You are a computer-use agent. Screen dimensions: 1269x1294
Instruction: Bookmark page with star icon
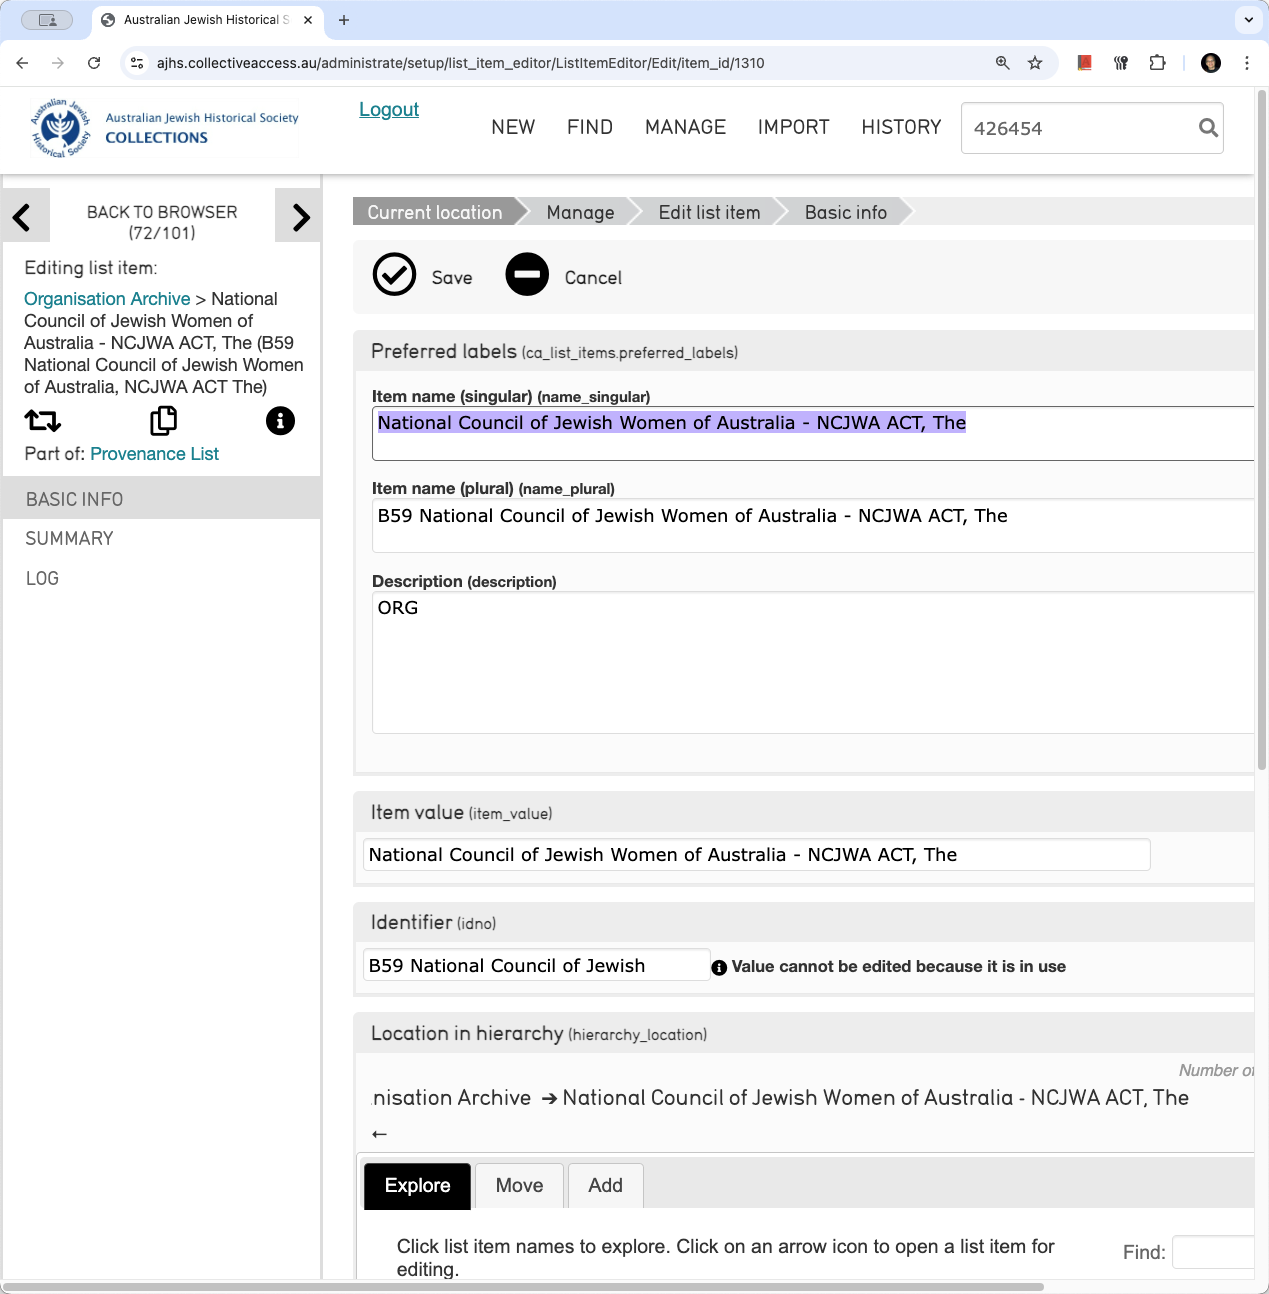pos(1035,63)
